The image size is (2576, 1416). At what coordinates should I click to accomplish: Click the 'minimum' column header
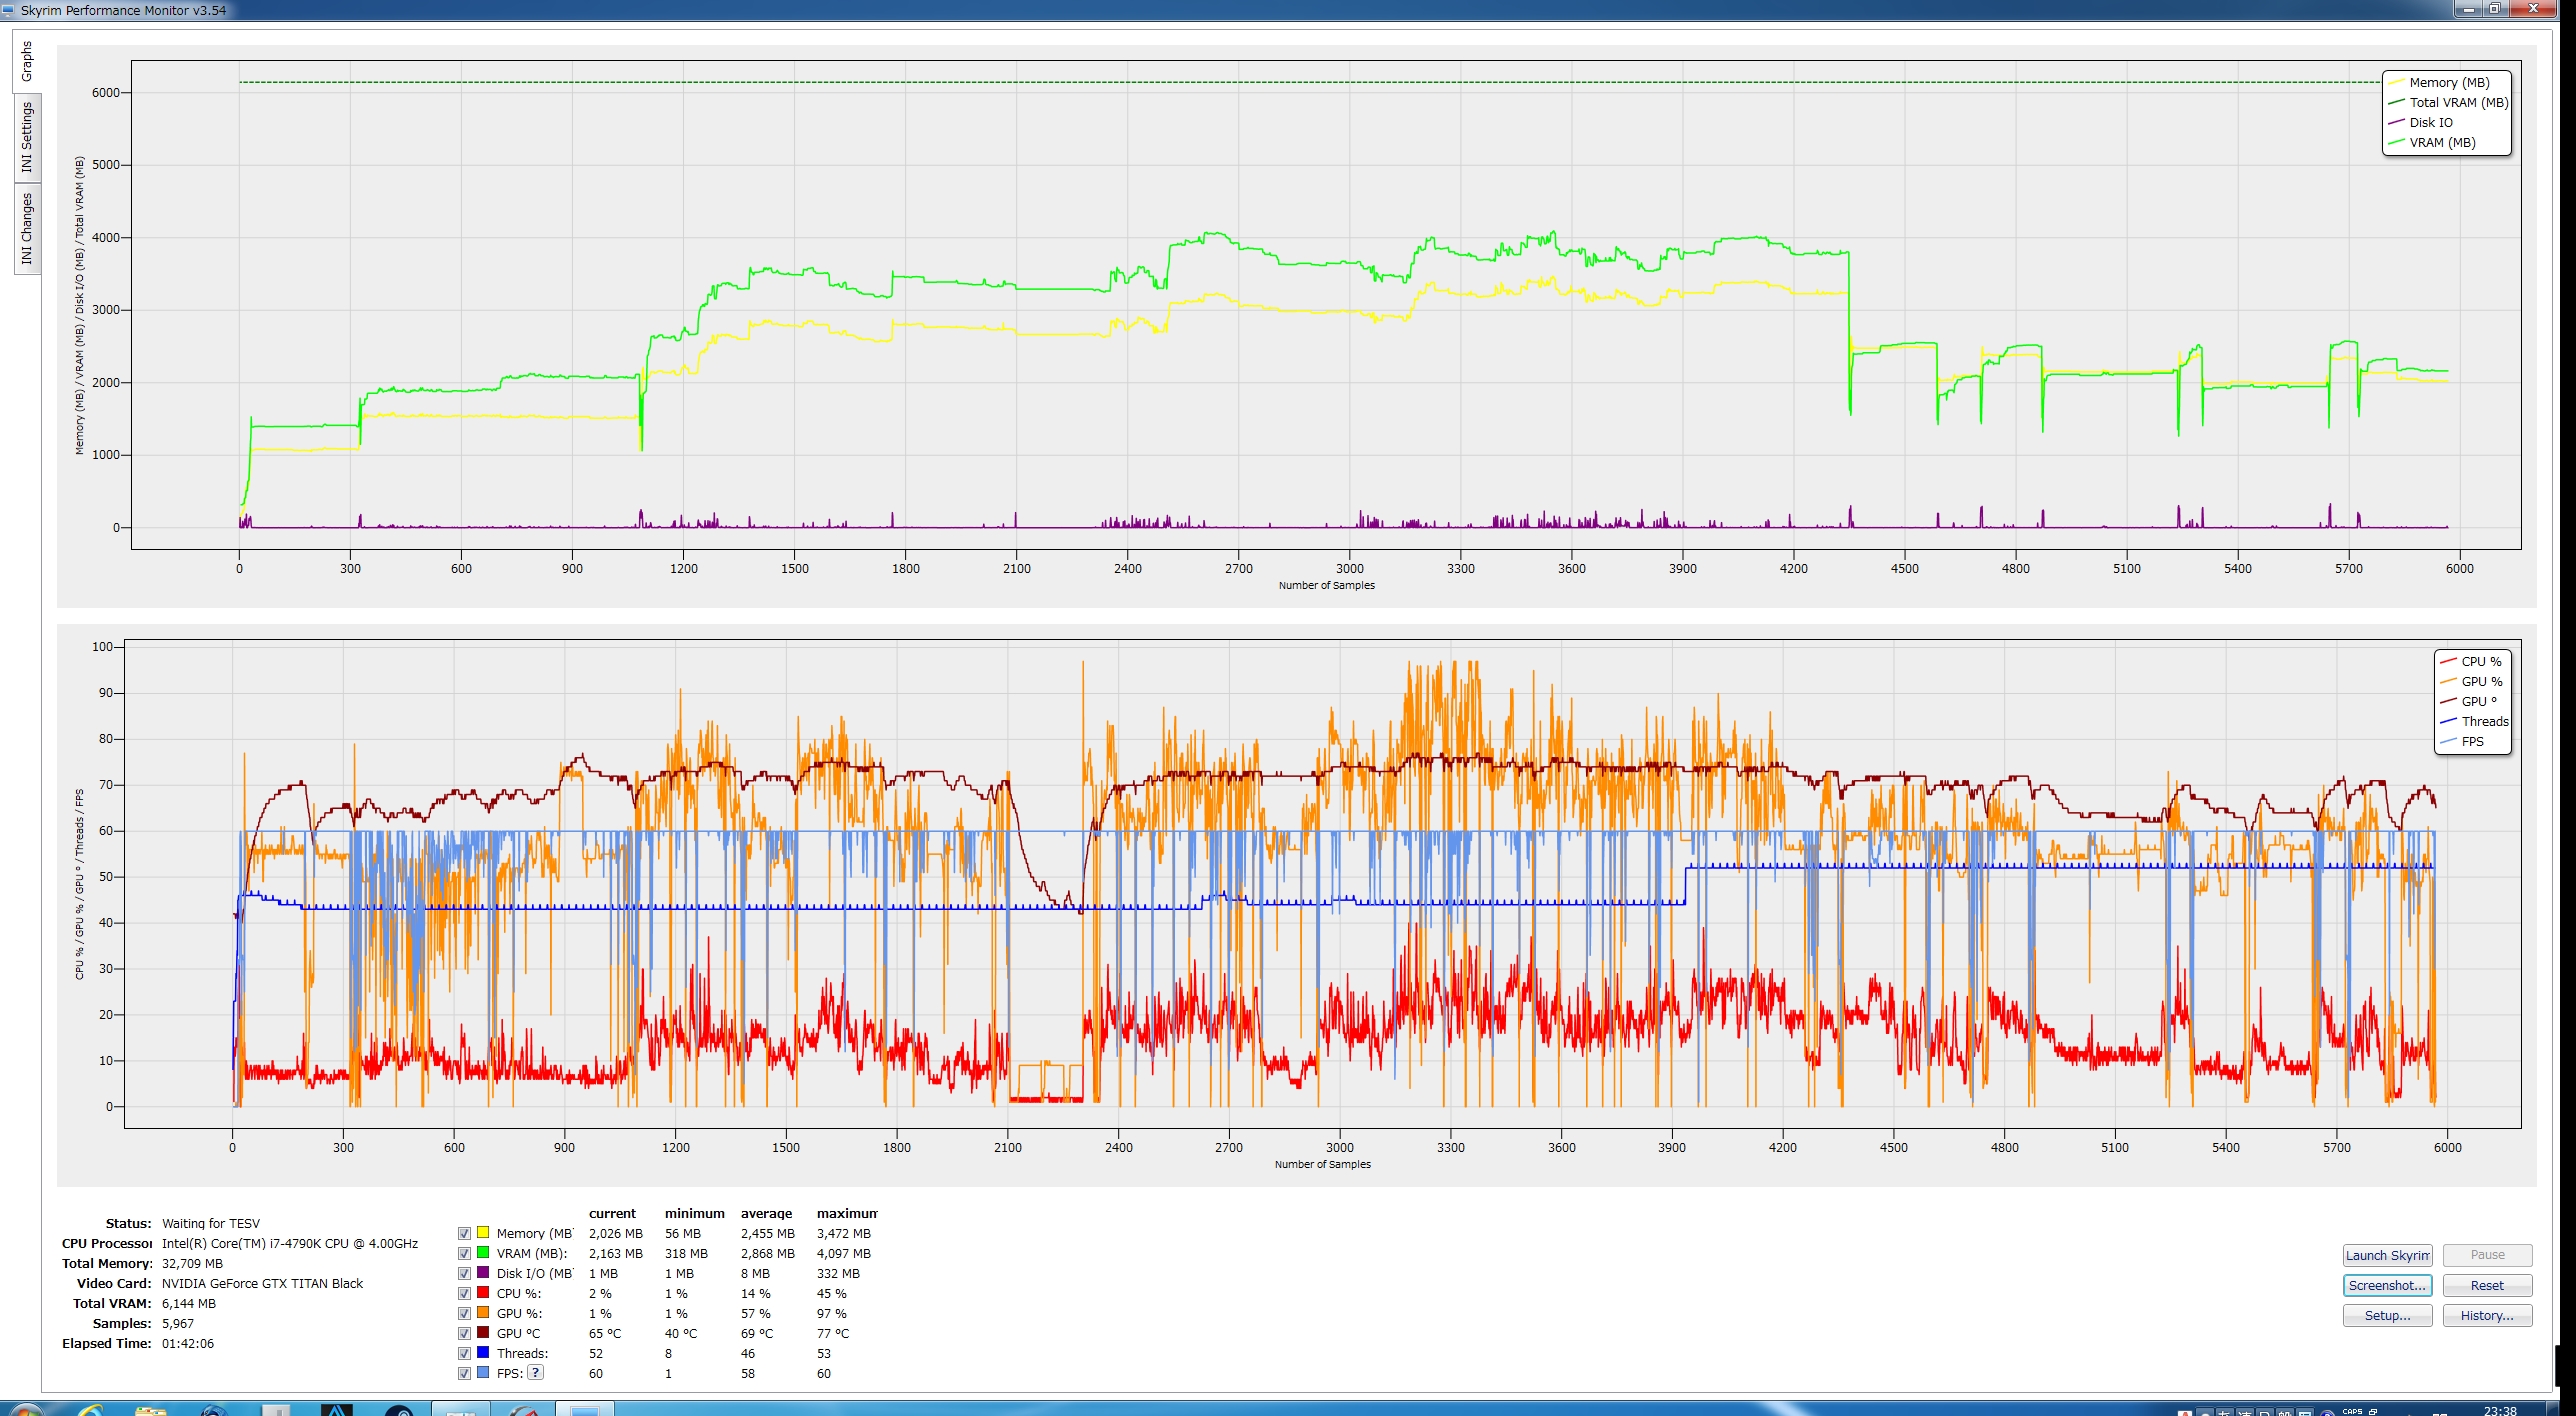[x=694, y=1213]
